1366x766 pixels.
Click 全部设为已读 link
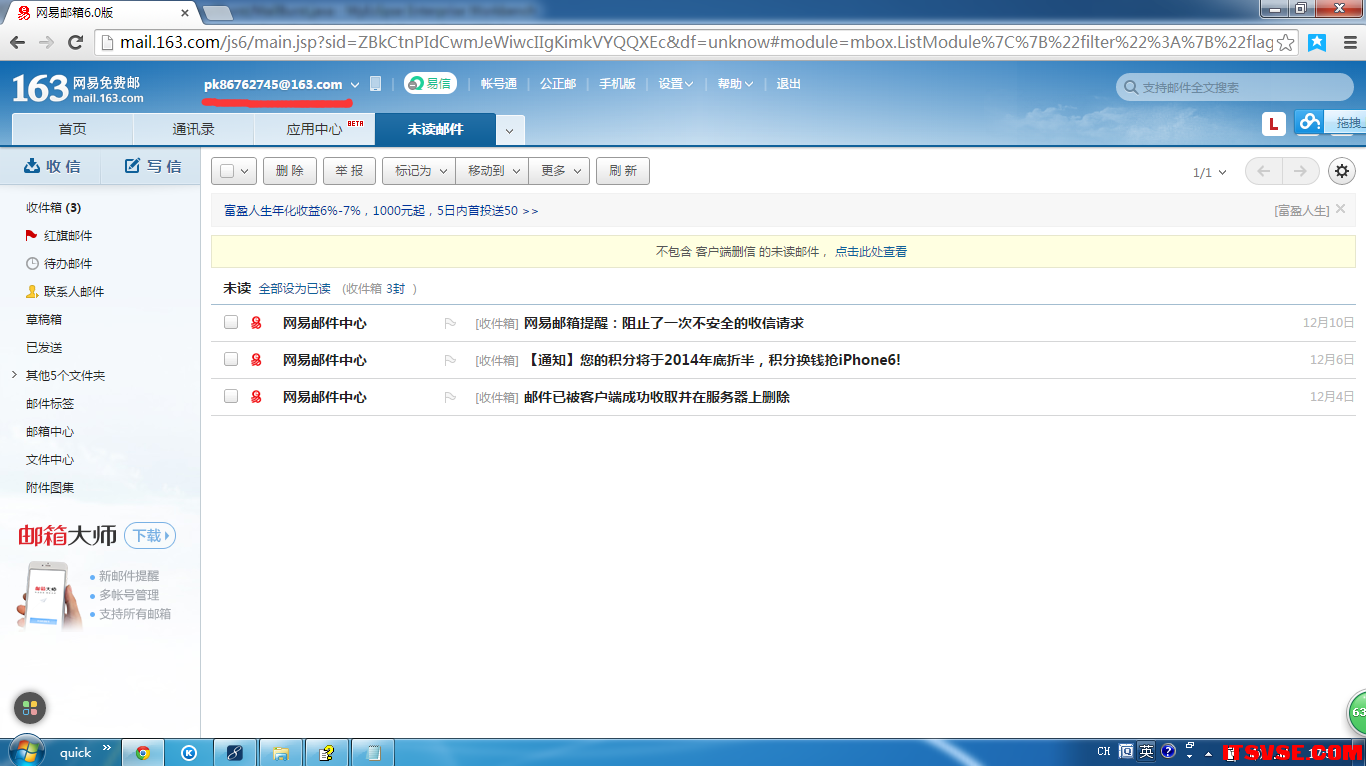(x=294, y=288)
